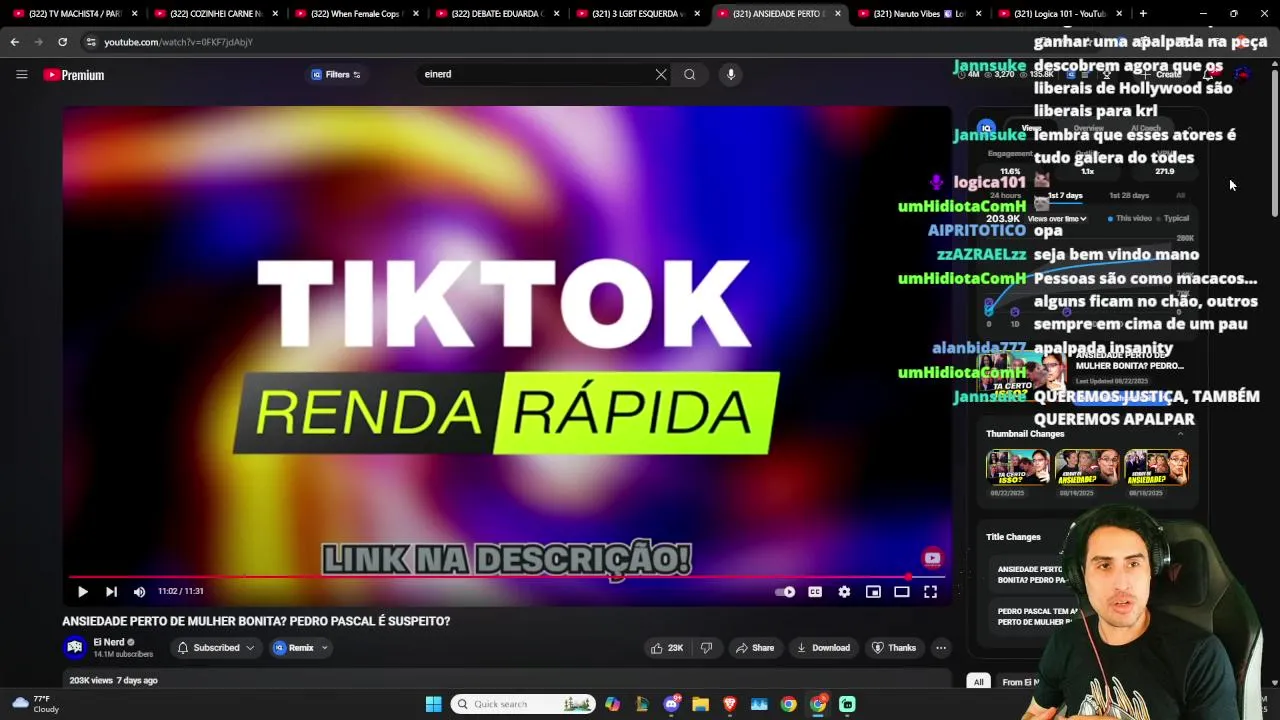Viewport: 1280px width, 720px height.
Task: Enable theater mode
Action: point(902,592)
